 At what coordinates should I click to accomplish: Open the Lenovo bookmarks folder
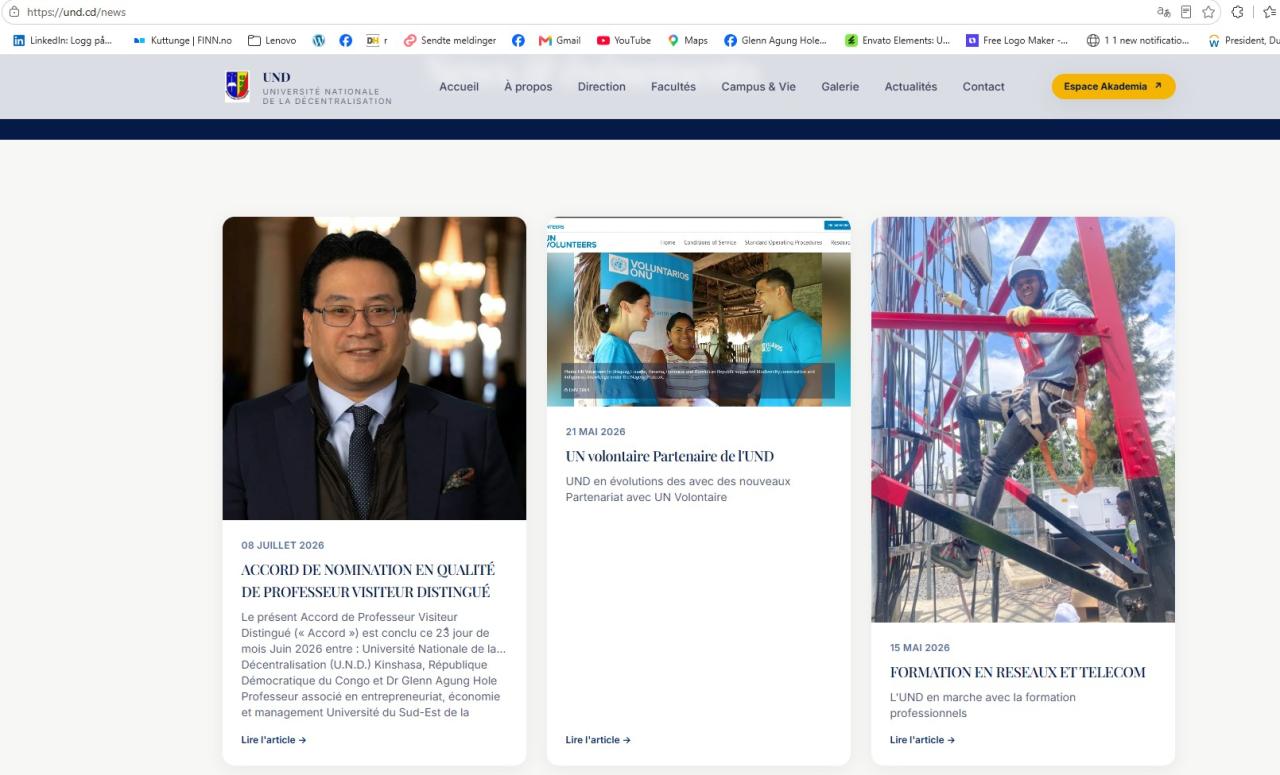(272, 41)
